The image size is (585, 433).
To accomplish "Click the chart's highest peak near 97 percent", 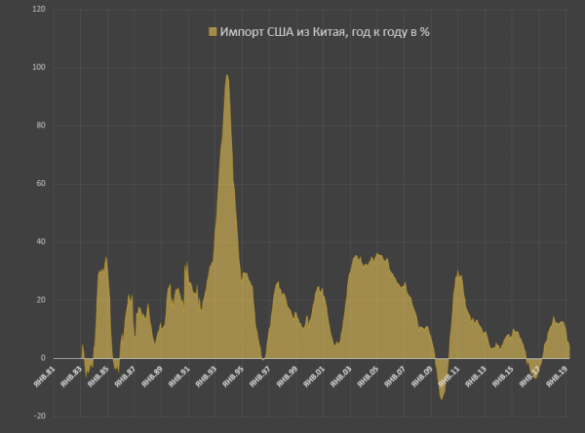I will (227, 76).
